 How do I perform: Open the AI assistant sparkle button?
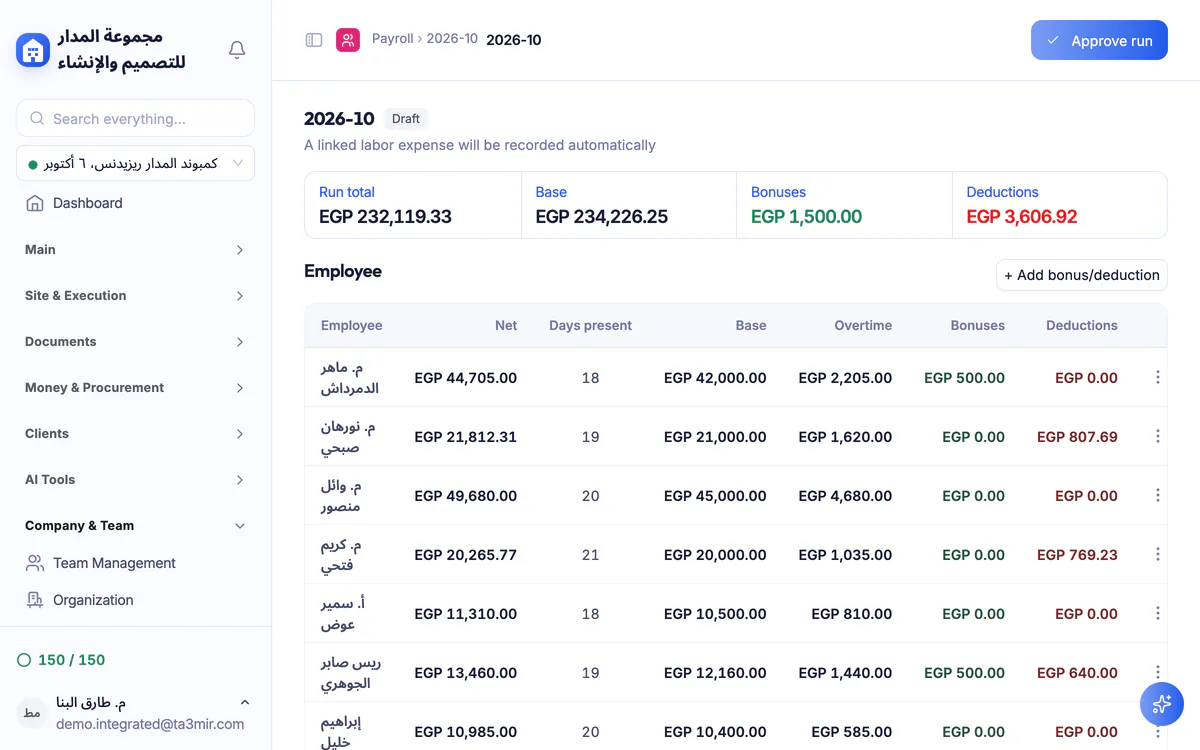[1162, 704]
